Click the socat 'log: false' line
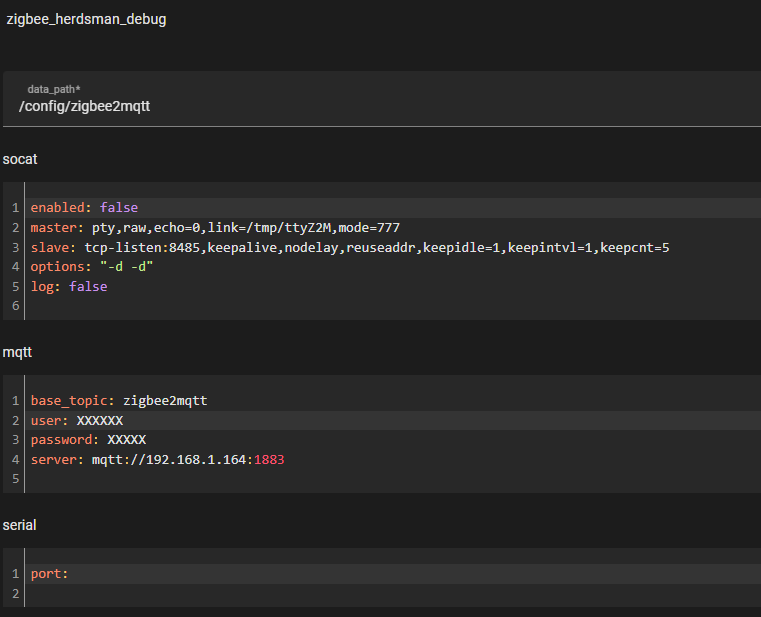This screenshot has width=761, height=617. click(x=68, y=286)
